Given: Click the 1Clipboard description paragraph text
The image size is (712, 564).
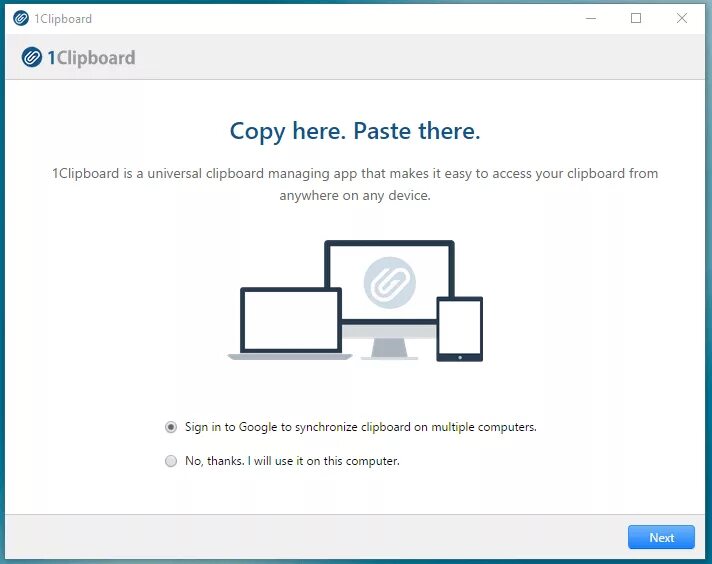Looking at the screenshot, I should [355, 184].
